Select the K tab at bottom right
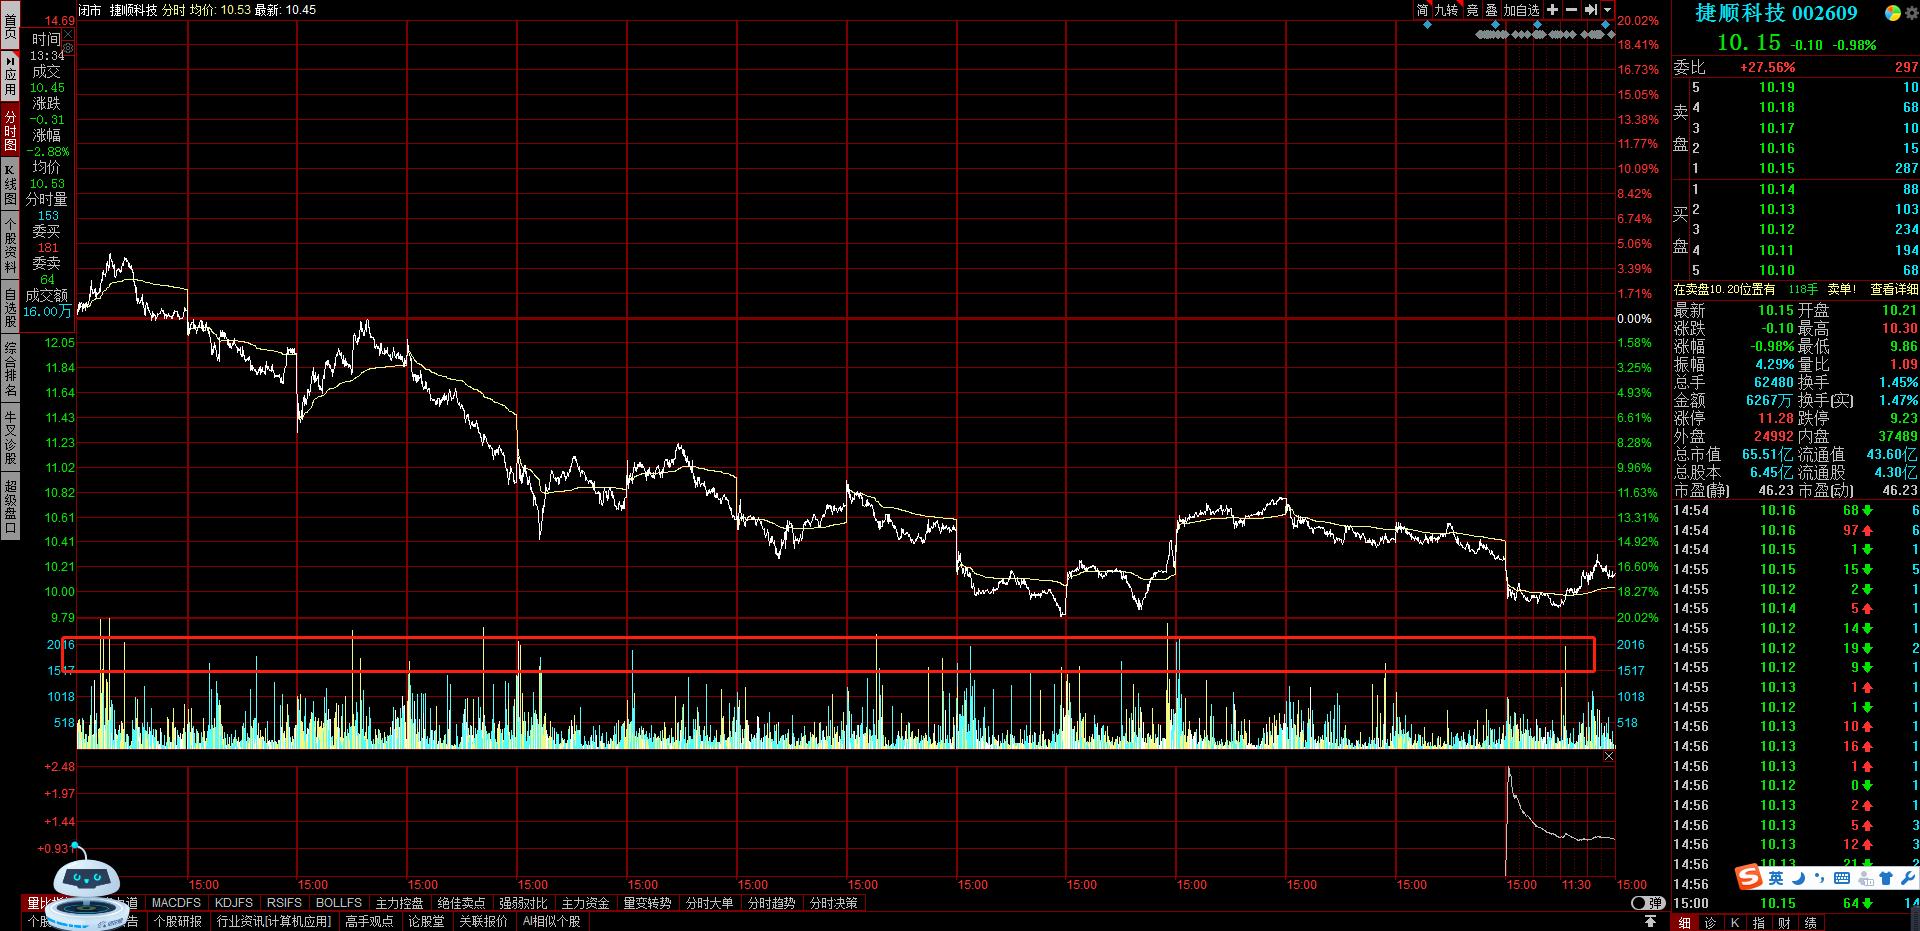Screen dimensions: 1920x931 click(1735, 922)
